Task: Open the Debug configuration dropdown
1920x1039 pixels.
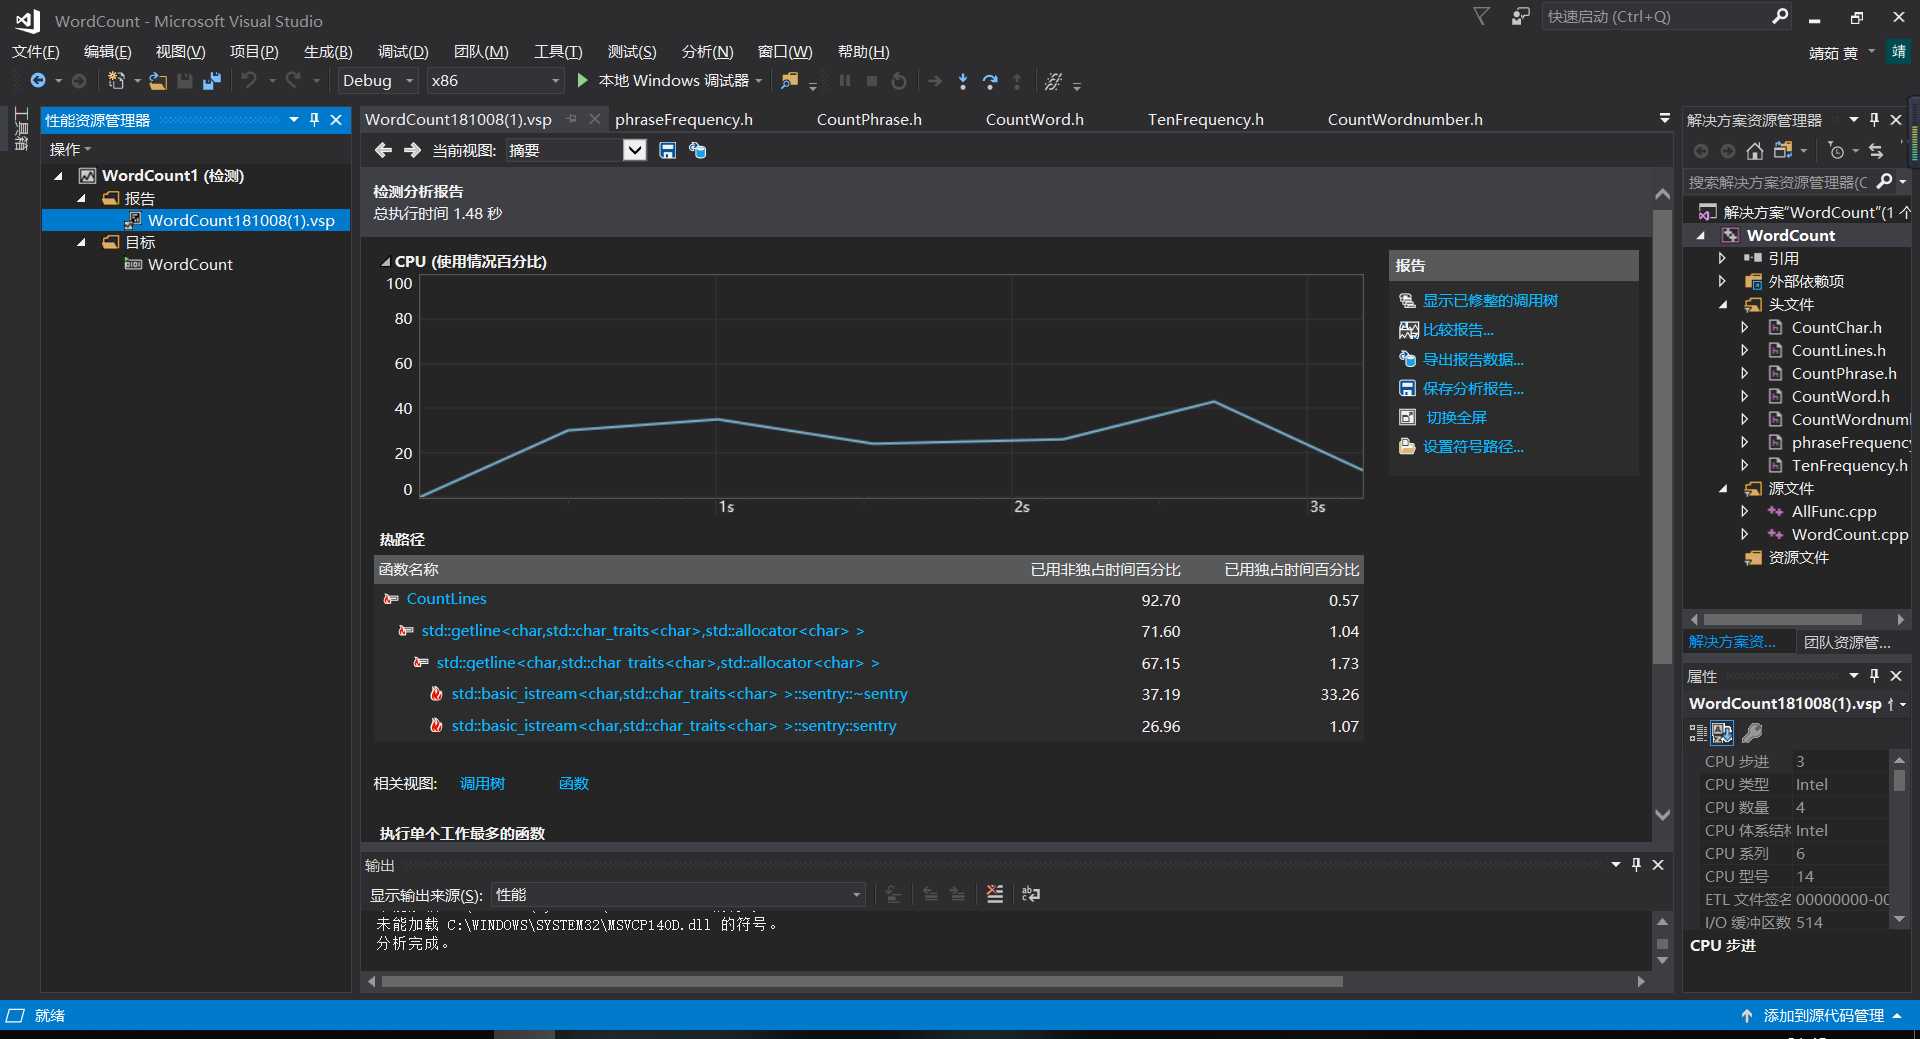Action: 409,81
